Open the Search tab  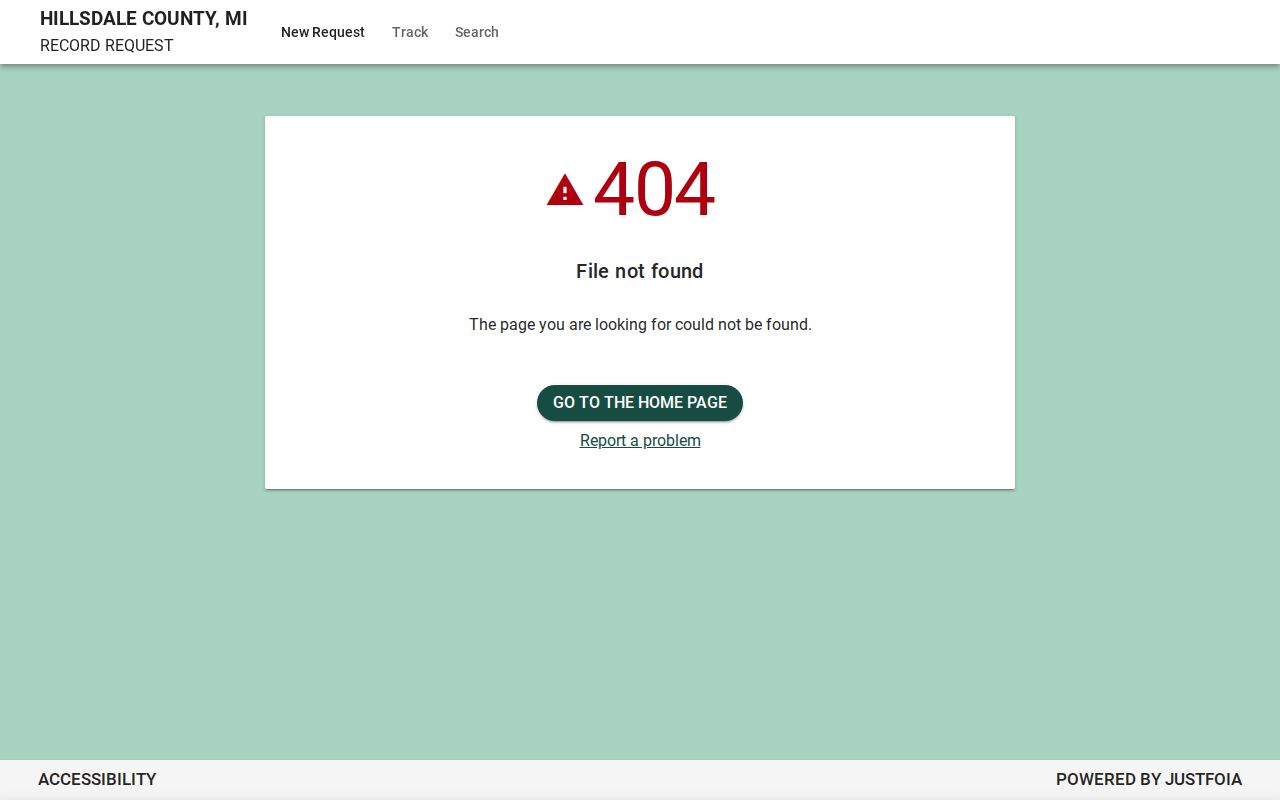(477, 32)
